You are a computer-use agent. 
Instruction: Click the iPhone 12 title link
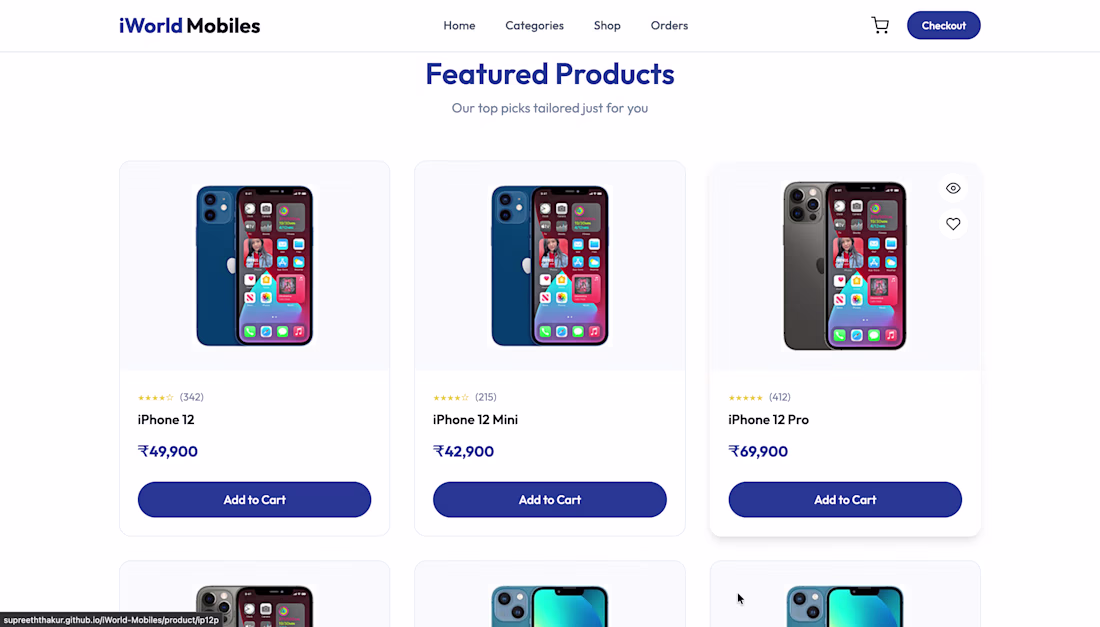tap(166, 419)
